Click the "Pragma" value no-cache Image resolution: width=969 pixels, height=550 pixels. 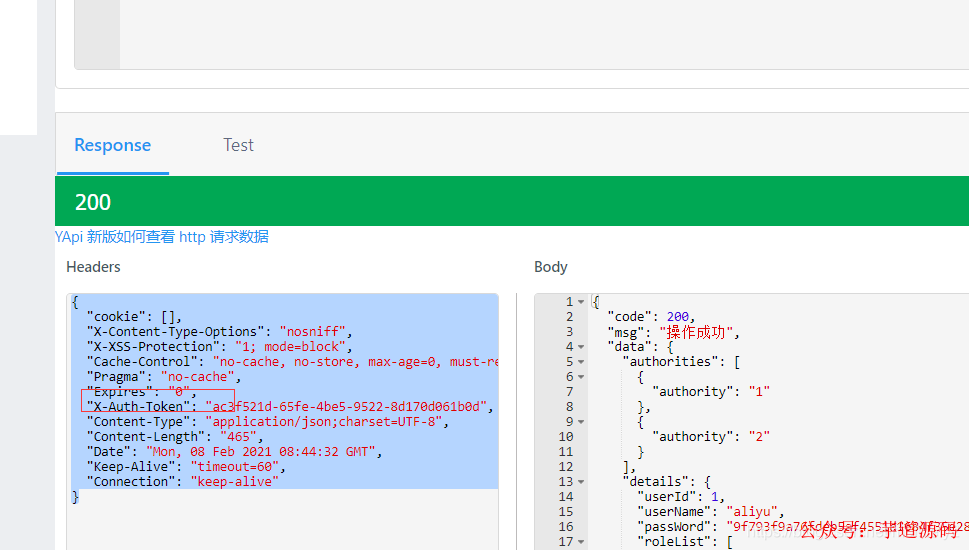point(198,376)
